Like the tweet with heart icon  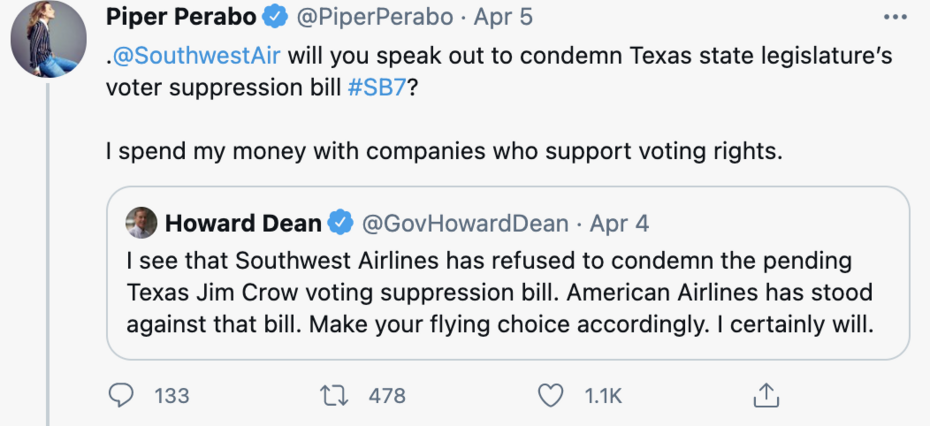(551, 396)
